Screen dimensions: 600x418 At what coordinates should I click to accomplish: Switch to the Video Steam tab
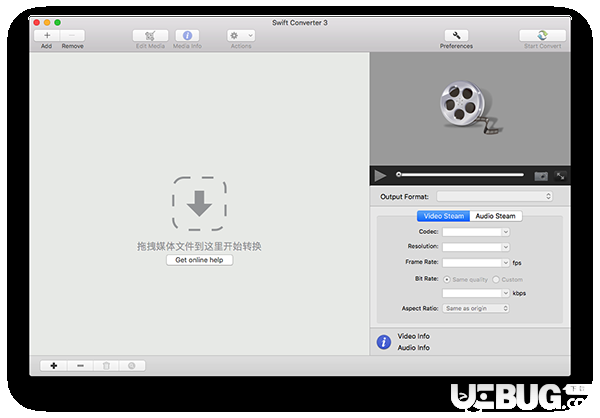point(443,216)
